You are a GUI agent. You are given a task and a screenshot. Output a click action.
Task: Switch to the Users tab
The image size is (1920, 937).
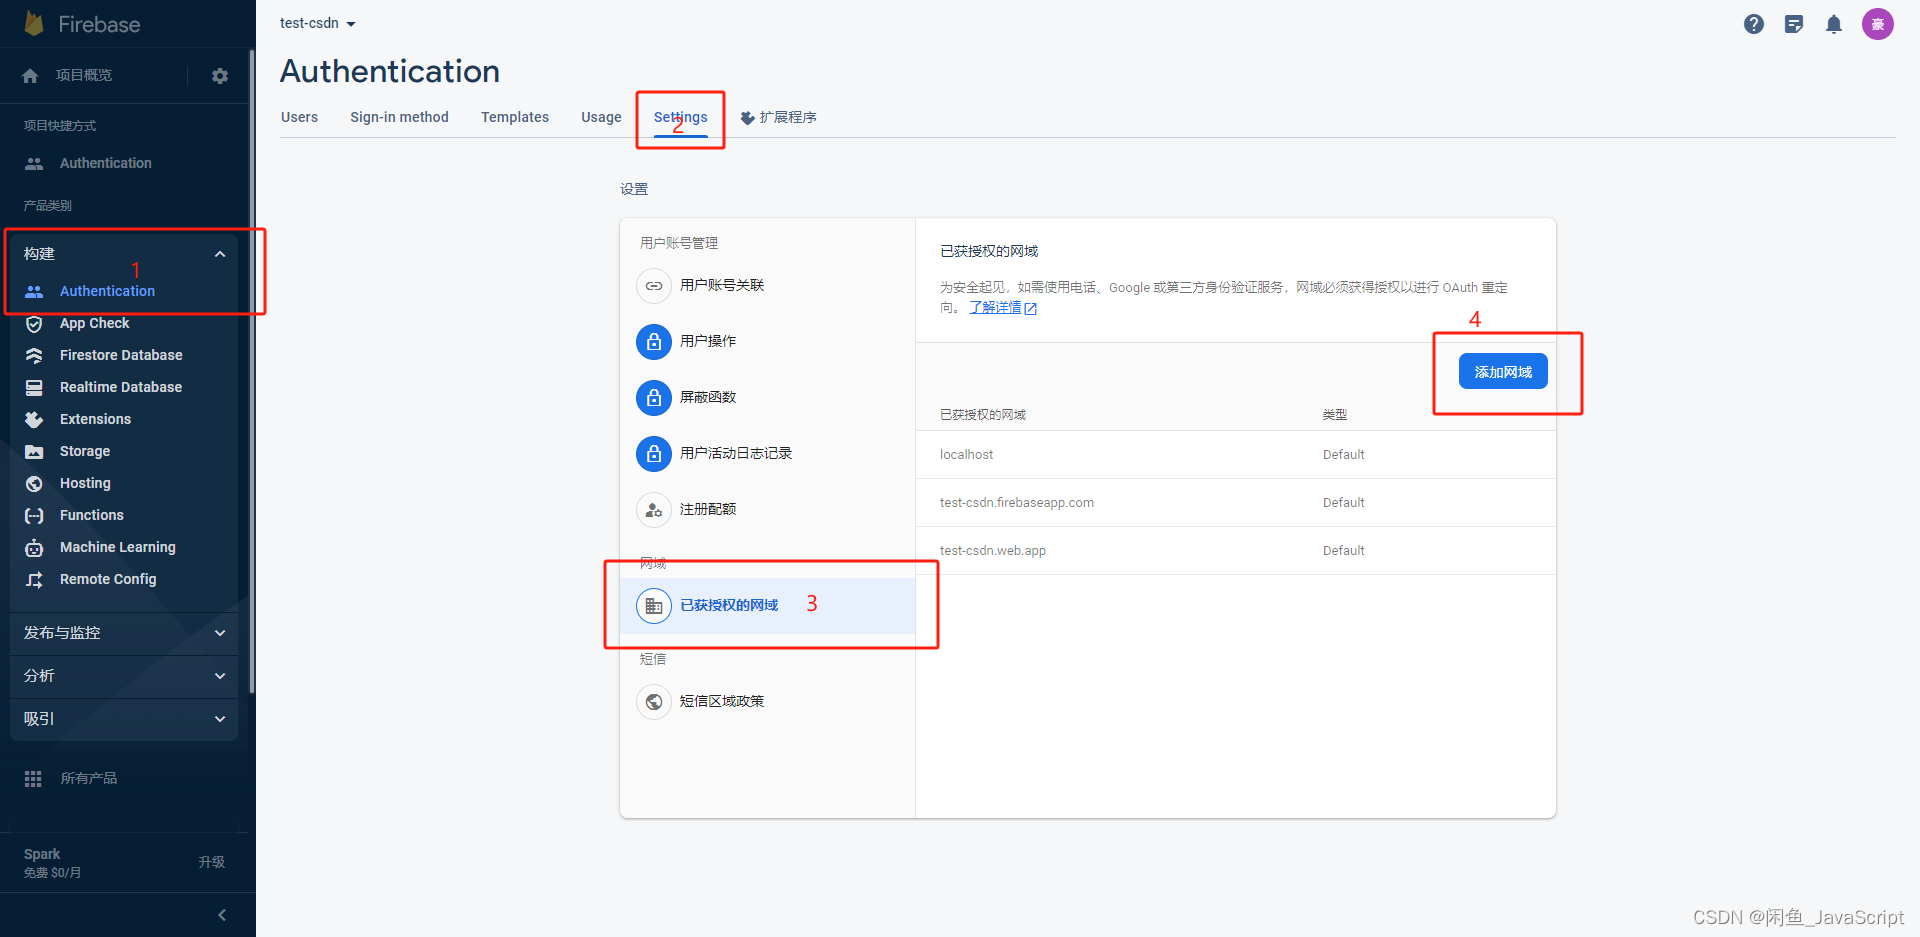[299, 117]
